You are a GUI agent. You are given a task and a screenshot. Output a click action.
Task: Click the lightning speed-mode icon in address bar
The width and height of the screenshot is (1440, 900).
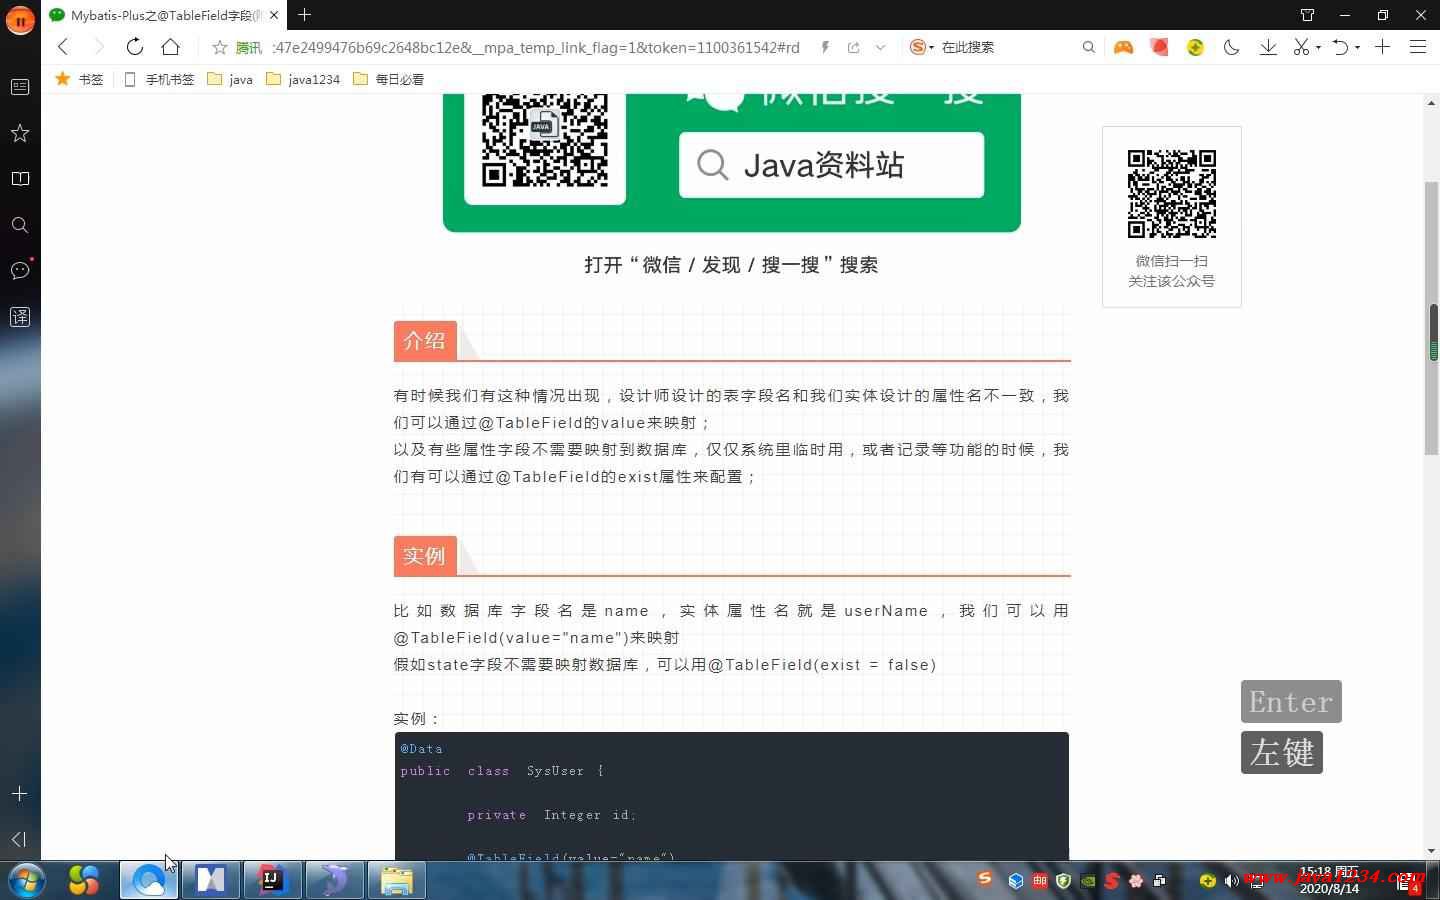(x=825, y=47)
